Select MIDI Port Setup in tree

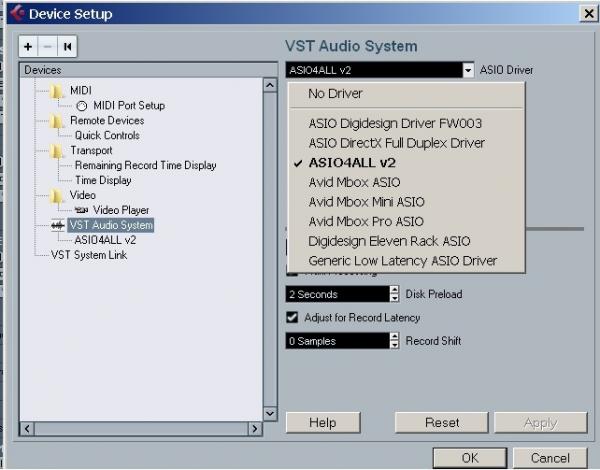pyautogui.click(x=129, y=106)
